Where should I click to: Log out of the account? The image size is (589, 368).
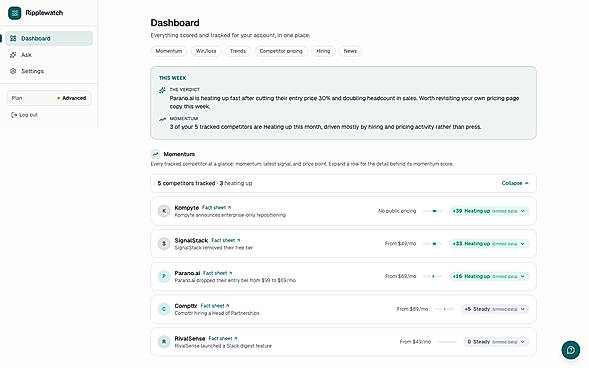coord(24,115)
